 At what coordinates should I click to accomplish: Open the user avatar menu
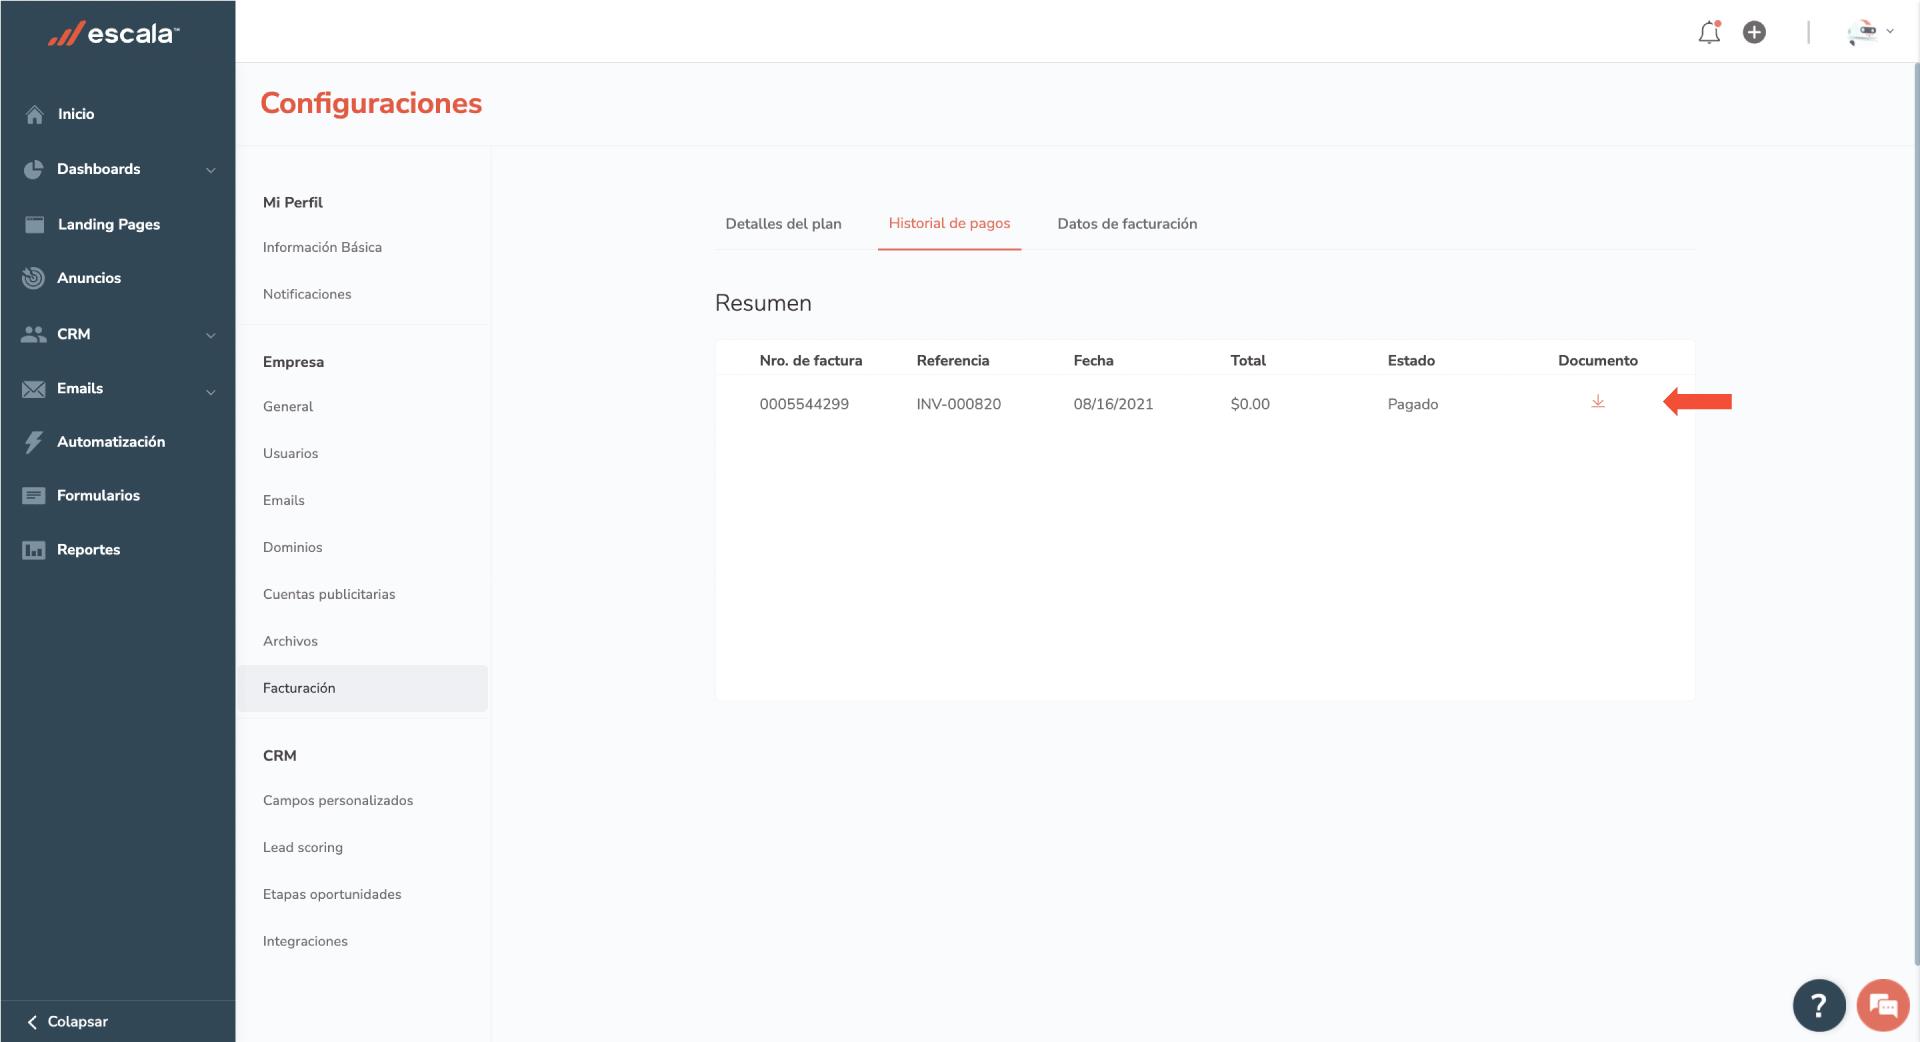point(1861,32)
